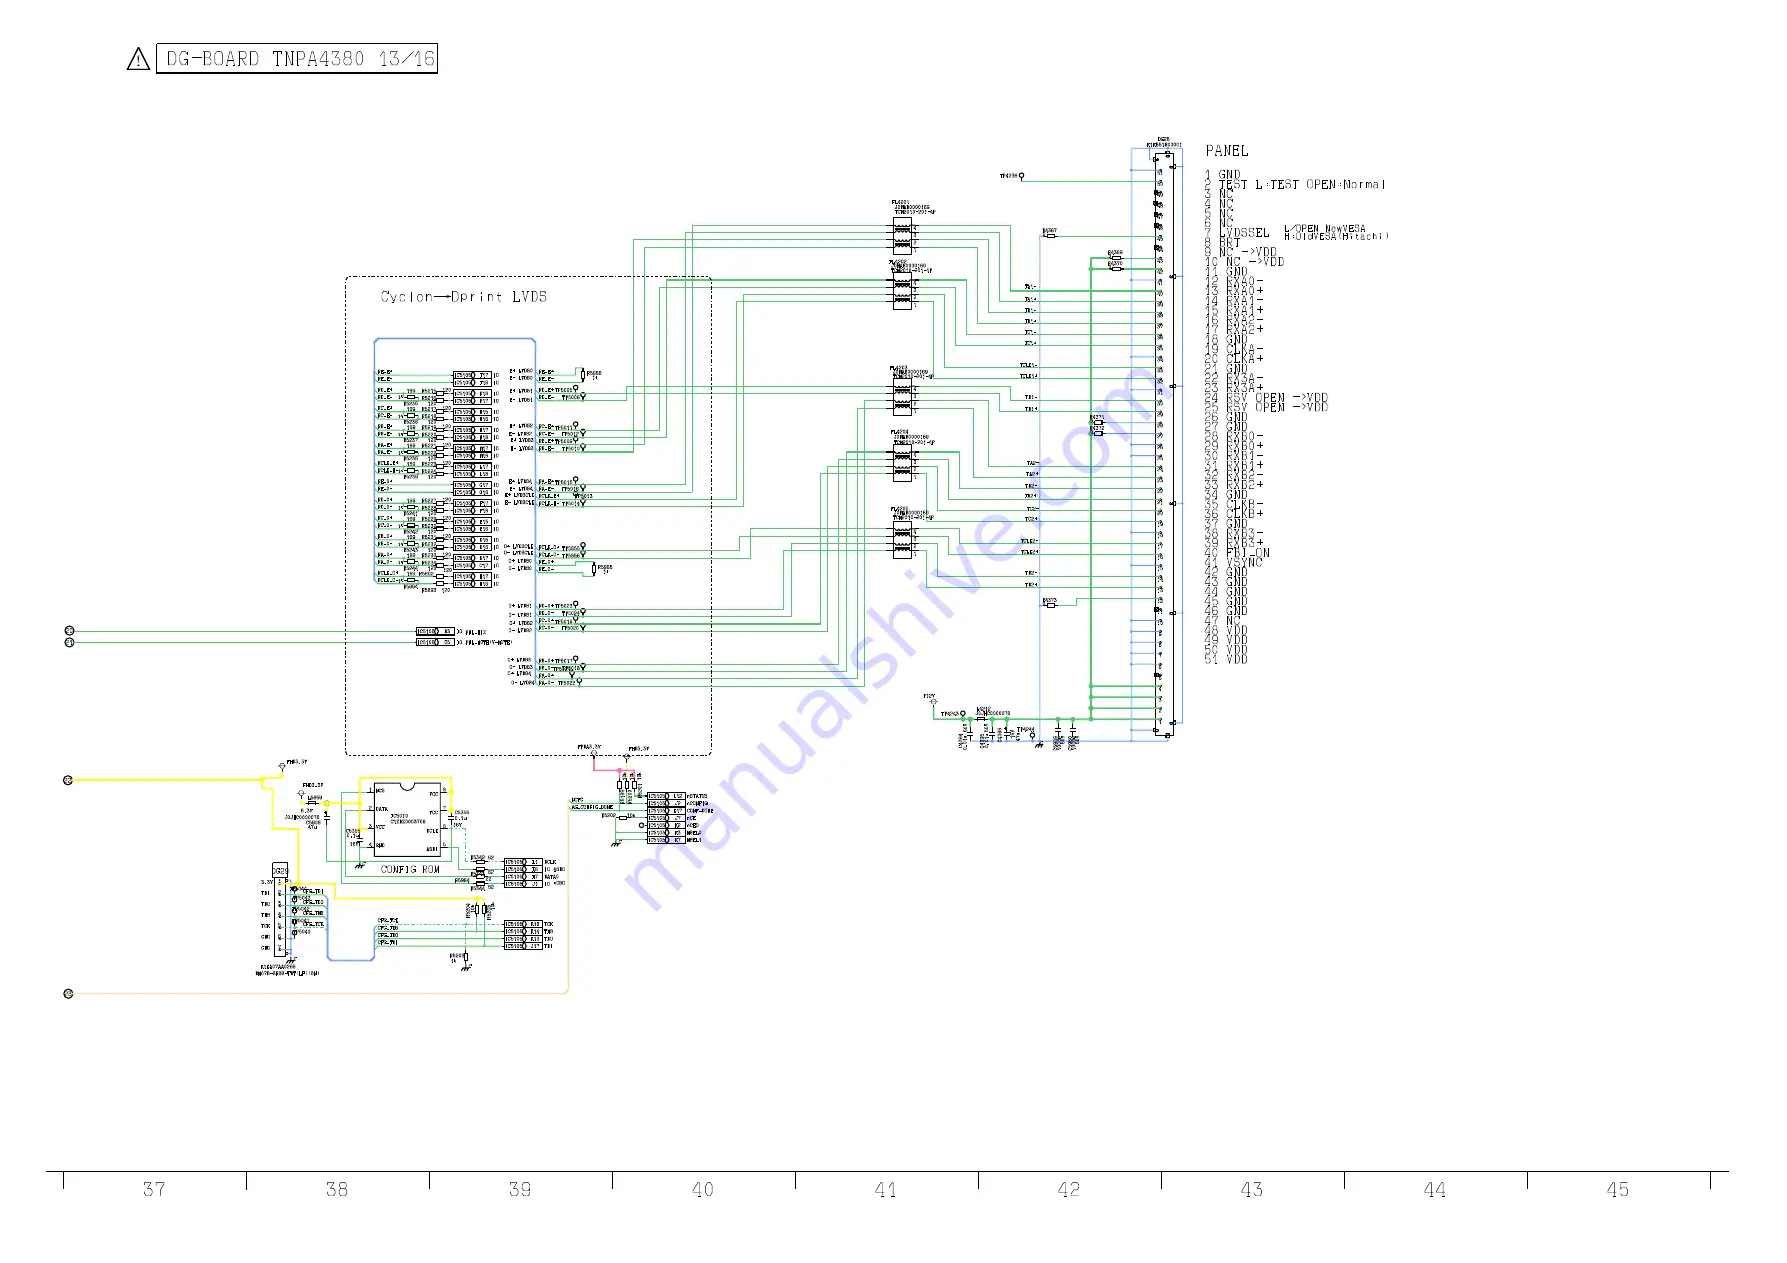Select column marker 44 in bottom ruler

coord(1435,1190)
